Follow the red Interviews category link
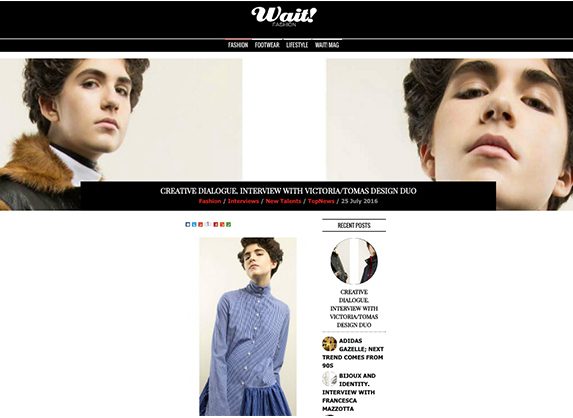Screen dimensions: 573x418 coord(243,201)
